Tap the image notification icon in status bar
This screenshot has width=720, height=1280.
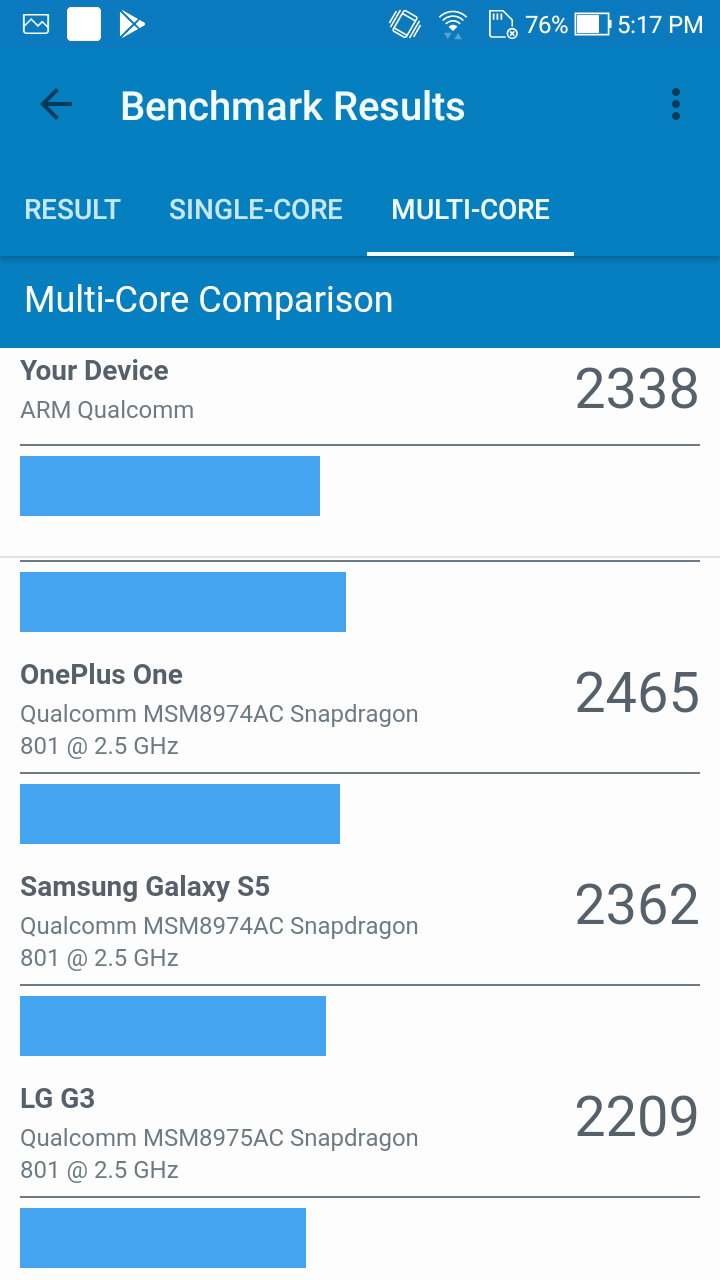[36, 24]
